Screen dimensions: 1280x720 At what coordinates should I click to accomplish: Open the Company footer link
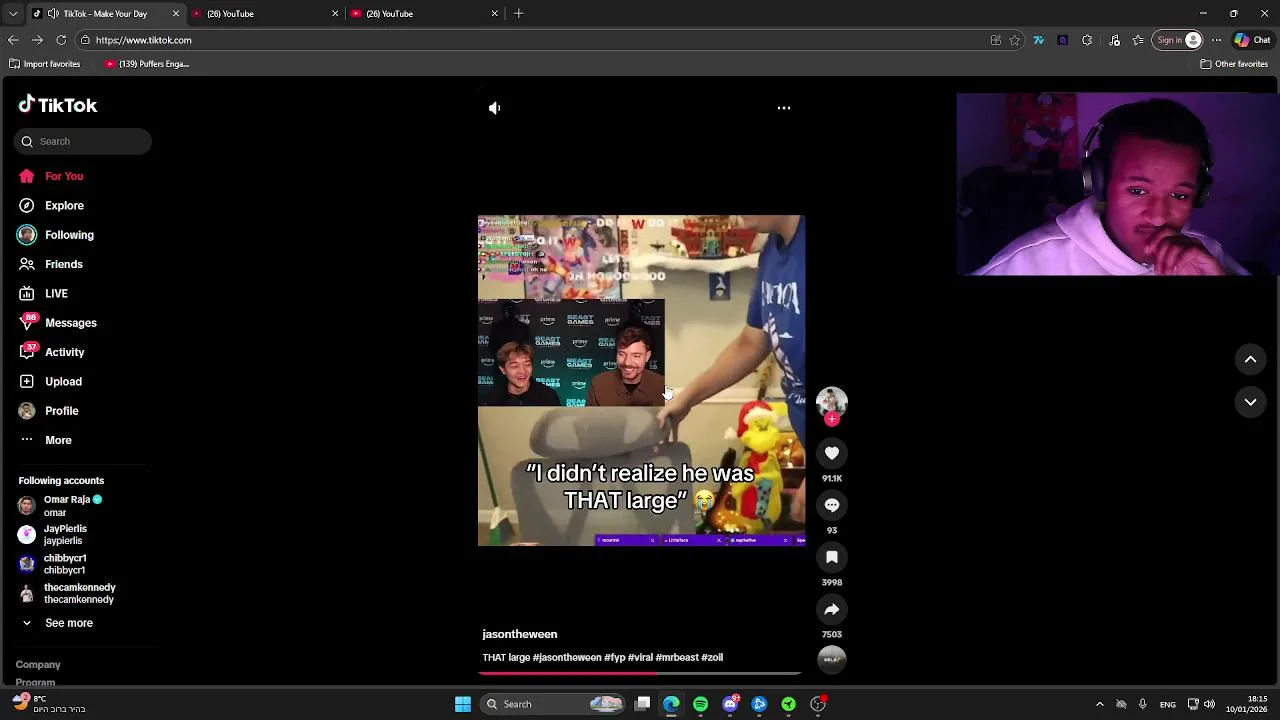point(38,665)
